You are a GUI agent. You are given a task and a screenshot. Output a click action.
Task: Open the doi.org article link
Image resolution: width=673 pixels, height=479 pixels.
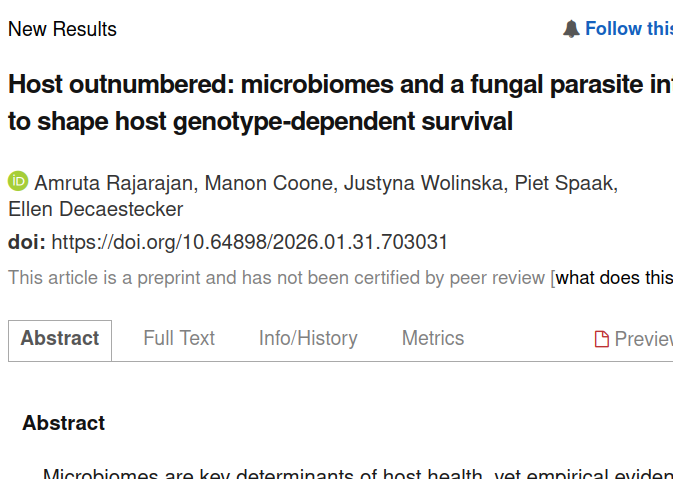coord(249,242)
